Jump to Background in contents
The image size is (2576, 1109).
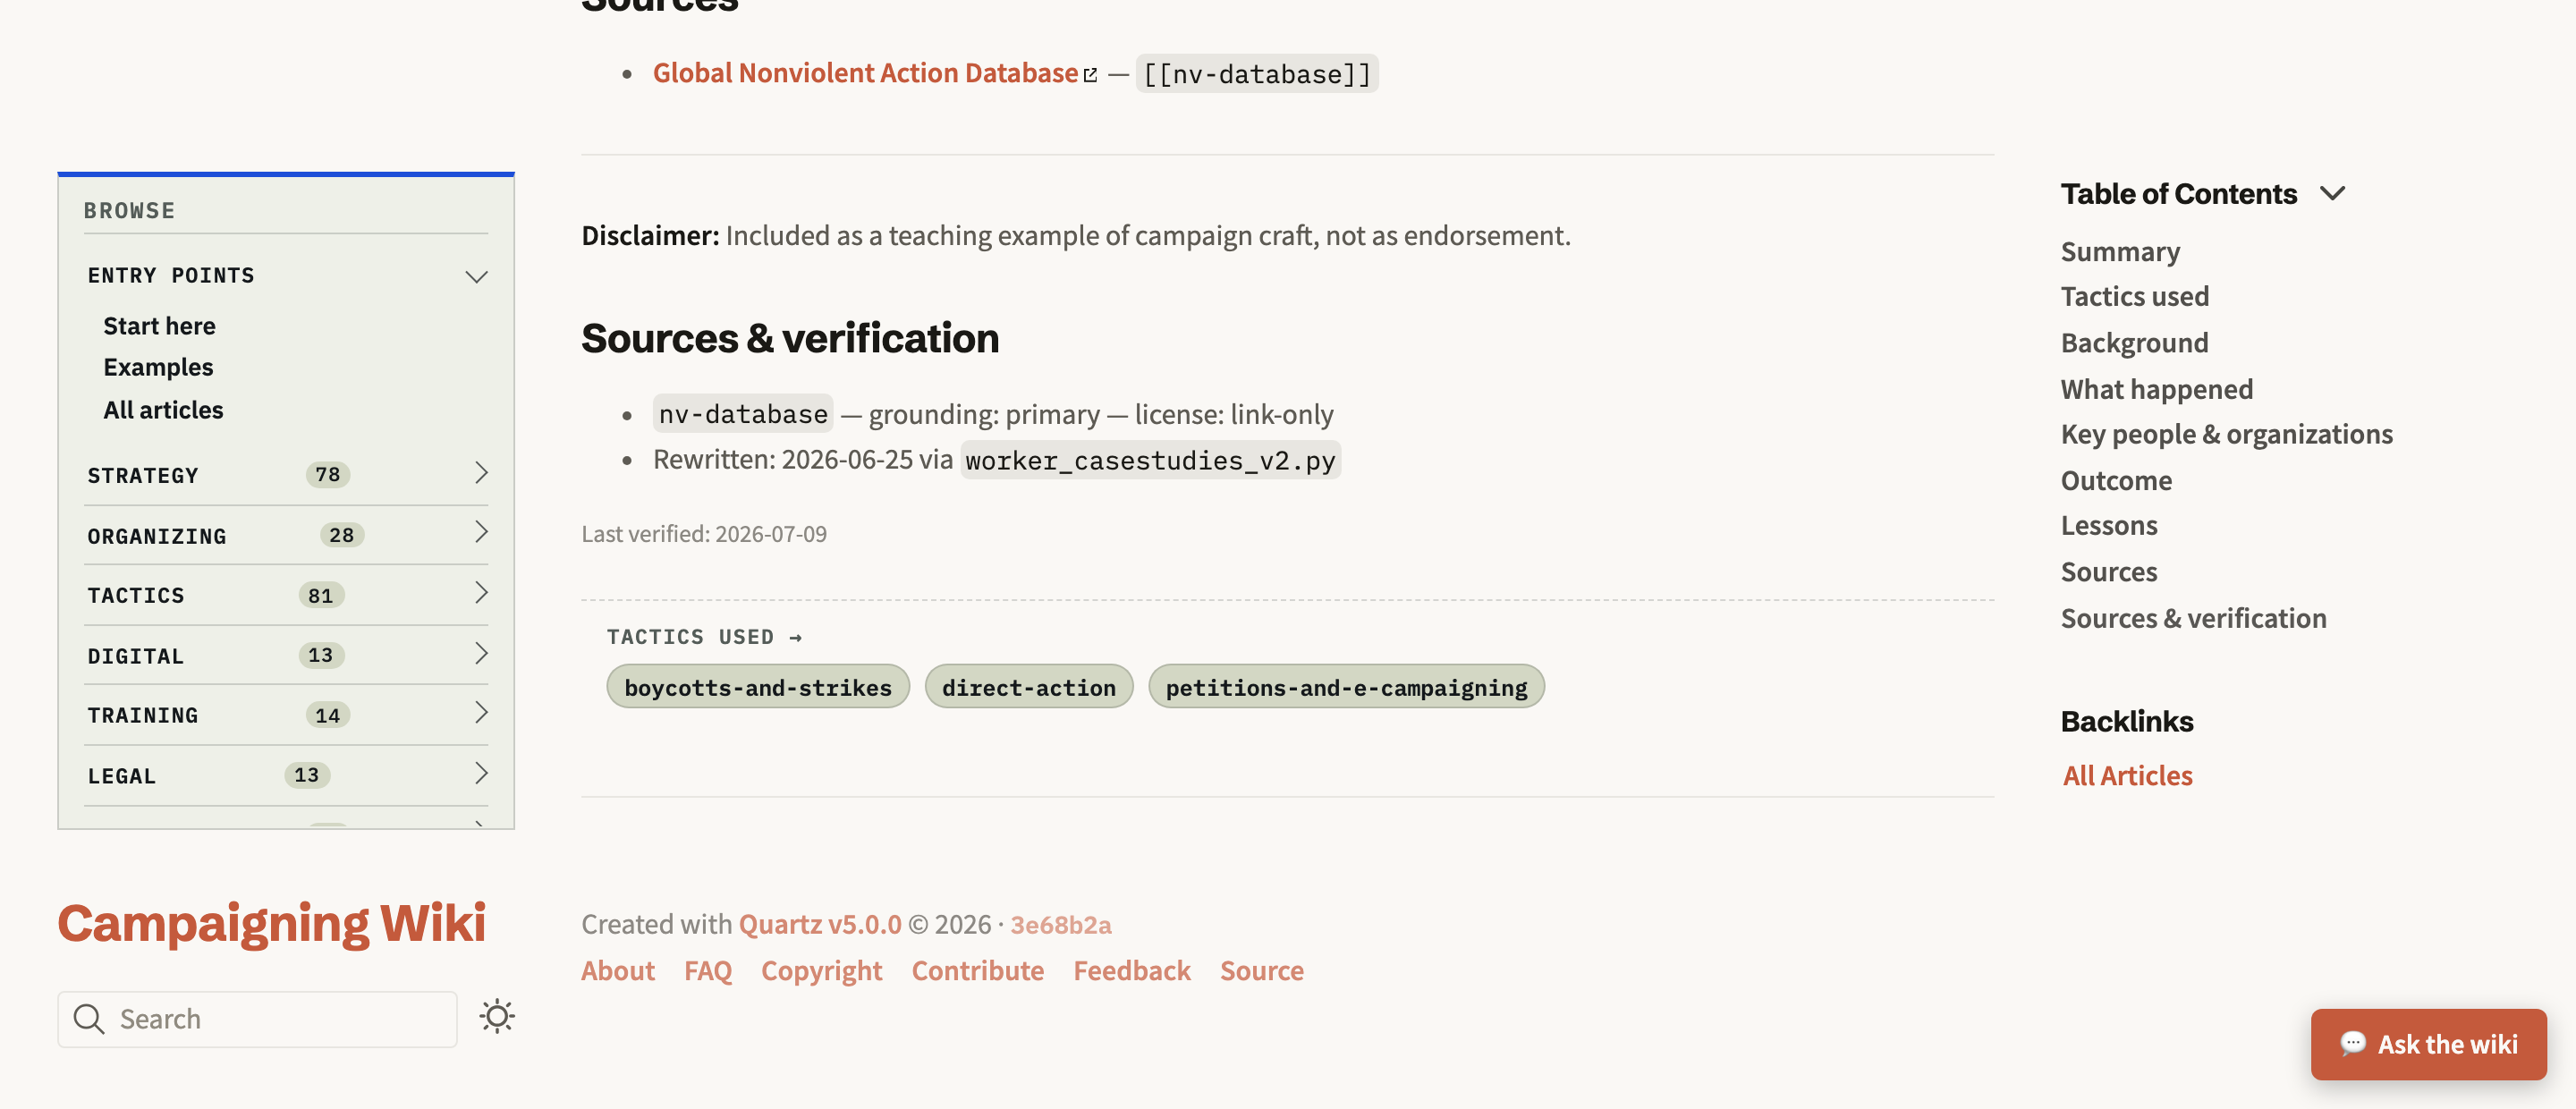coord(2134,343)
